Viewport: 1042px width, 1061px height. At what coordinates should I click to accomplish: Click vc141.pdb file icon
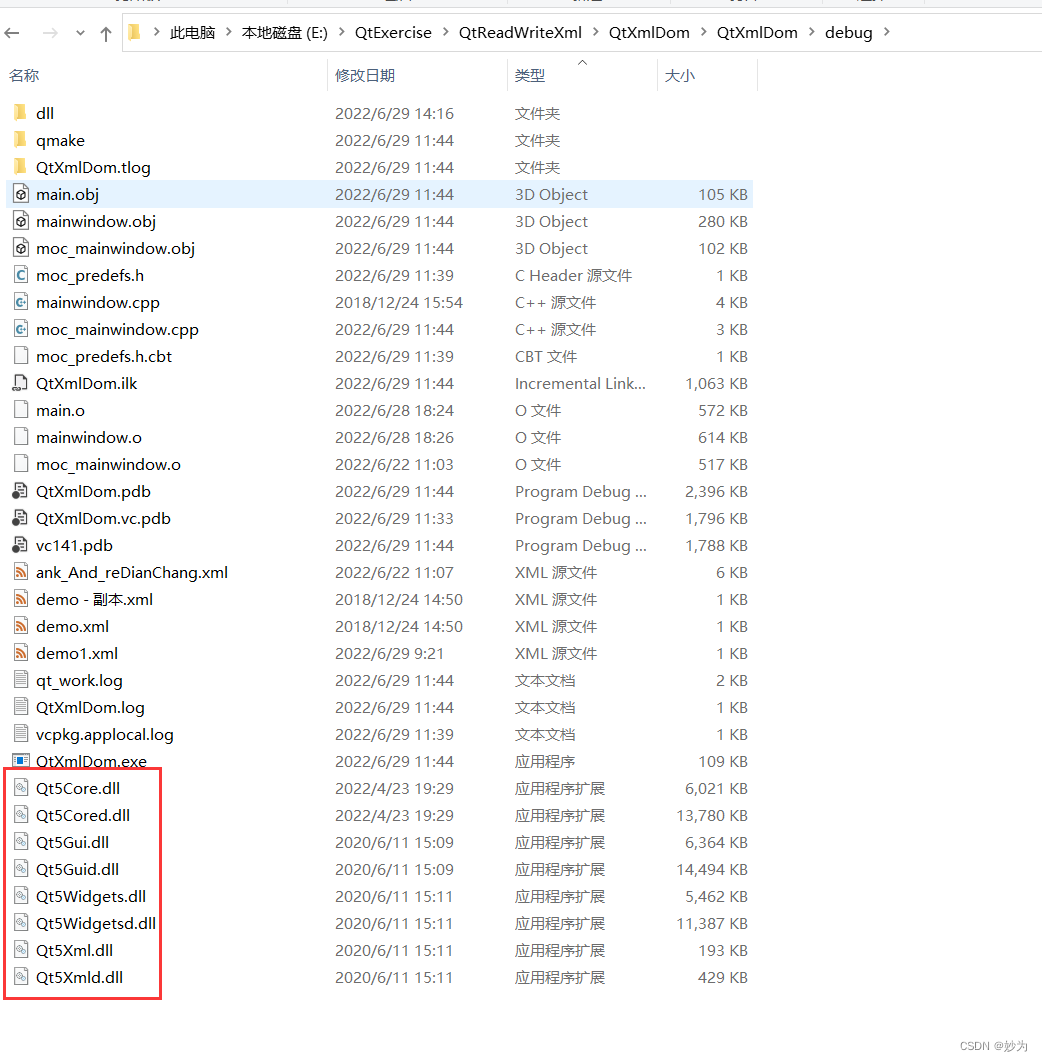point(20,545)
